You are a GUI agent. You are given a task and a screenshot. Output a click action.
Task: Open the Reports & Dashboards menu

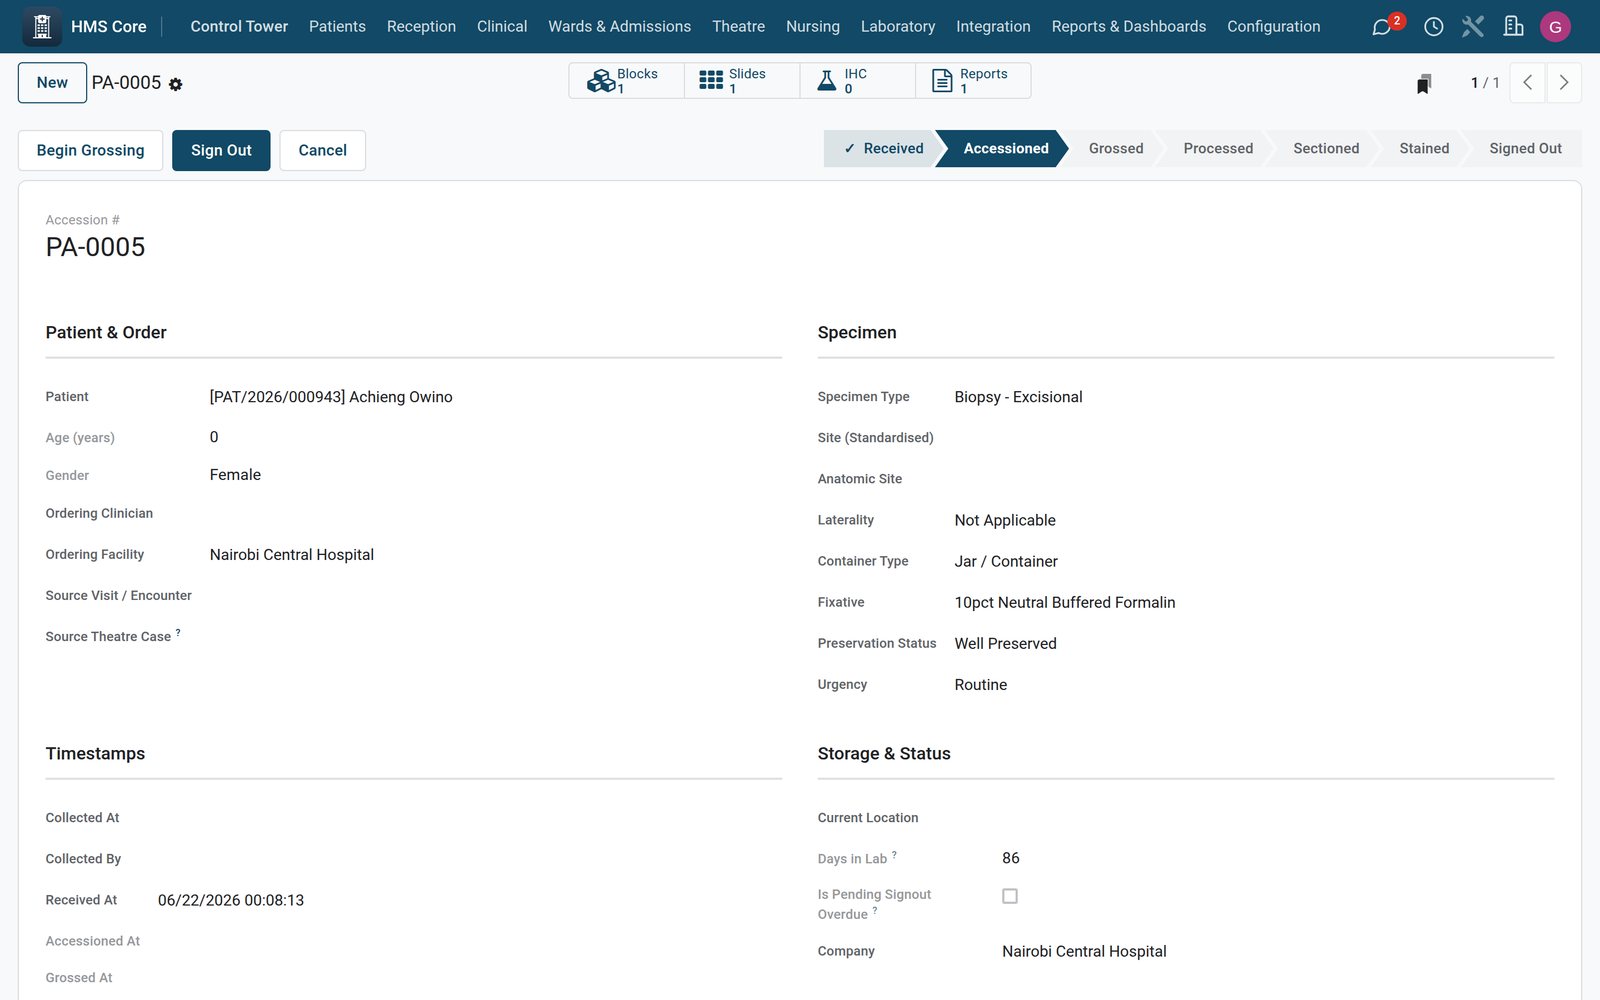pyautogui.click(x=1129, y=27)
